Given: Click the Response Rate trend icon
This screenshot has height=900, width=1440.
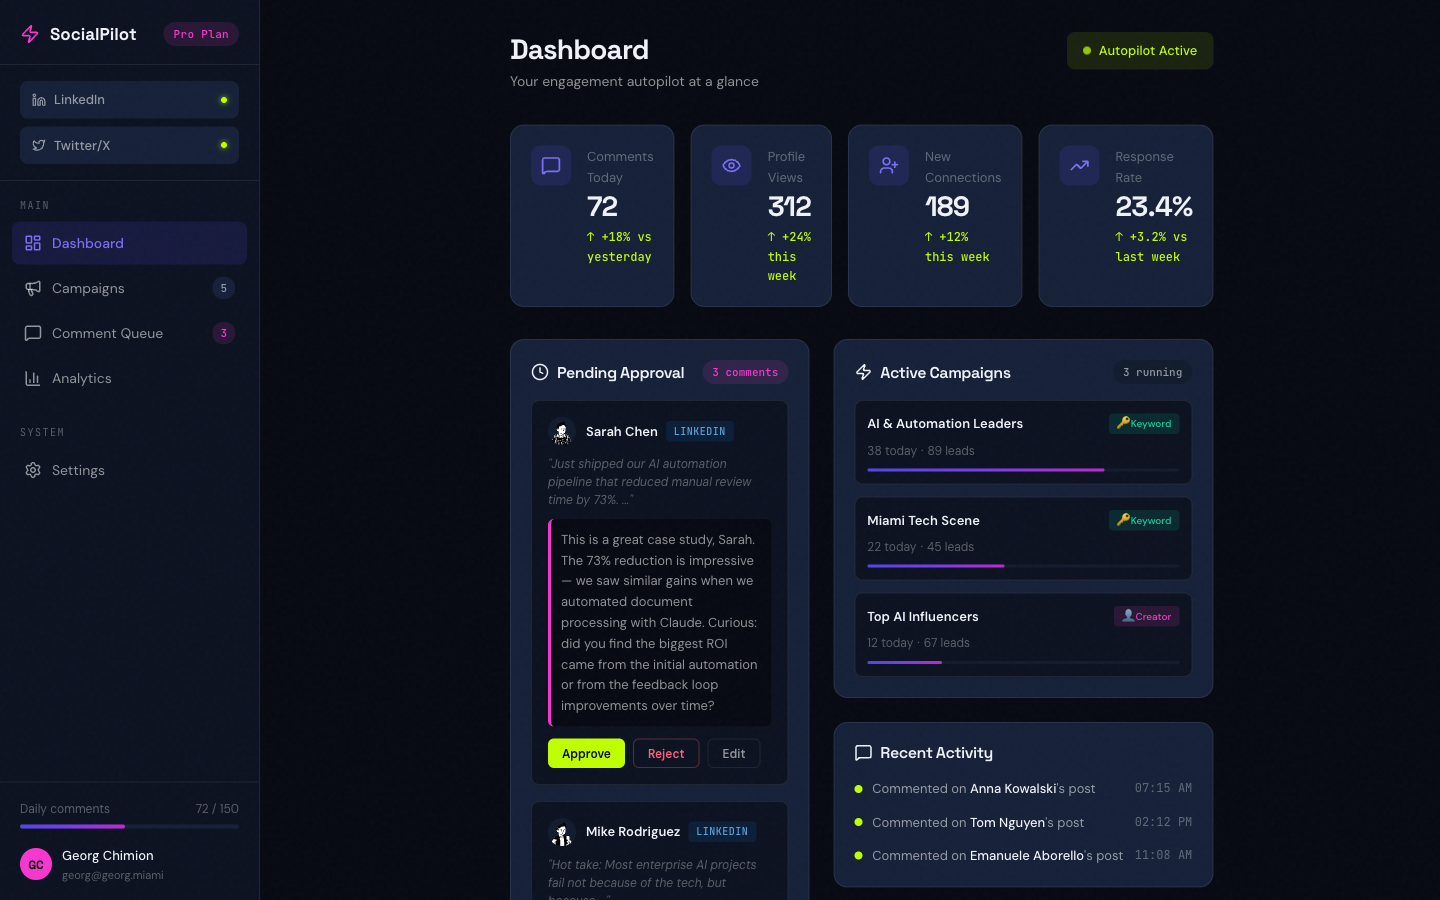Looking at the screenshot, I should [x=1079, y=166].
